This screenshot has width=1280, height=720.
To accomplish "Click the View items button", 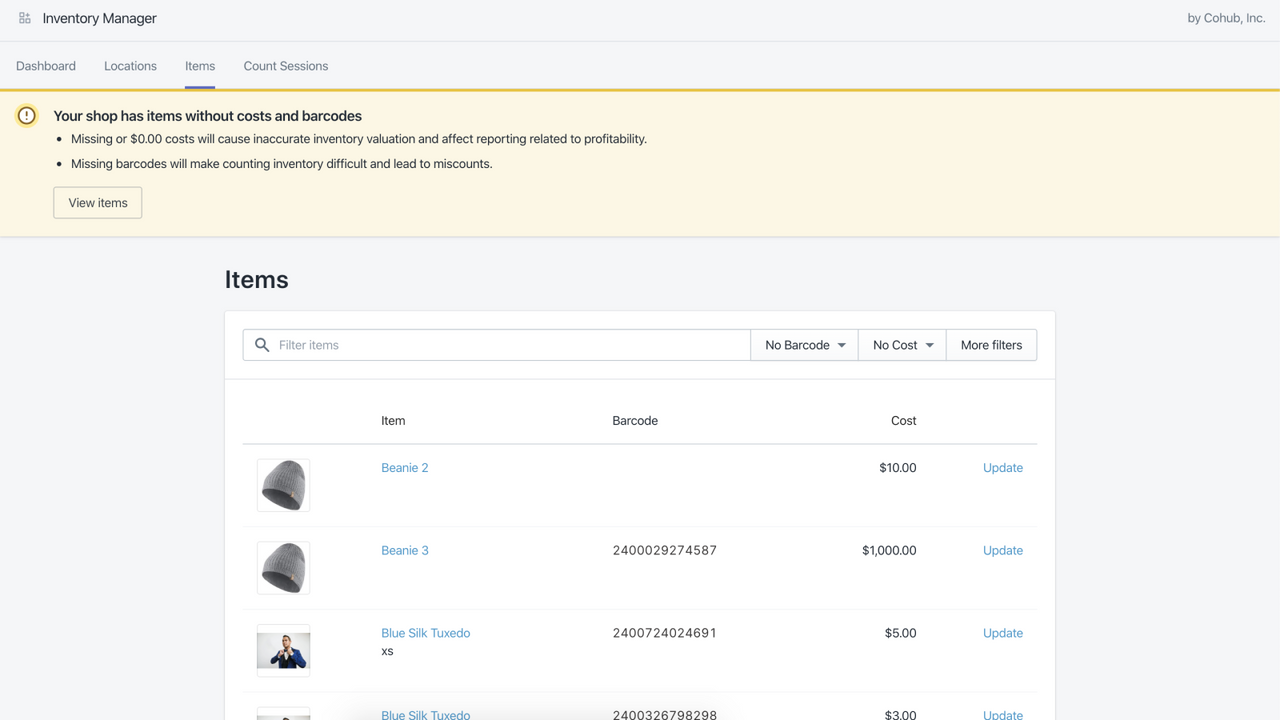I will (x=98, y=203).
